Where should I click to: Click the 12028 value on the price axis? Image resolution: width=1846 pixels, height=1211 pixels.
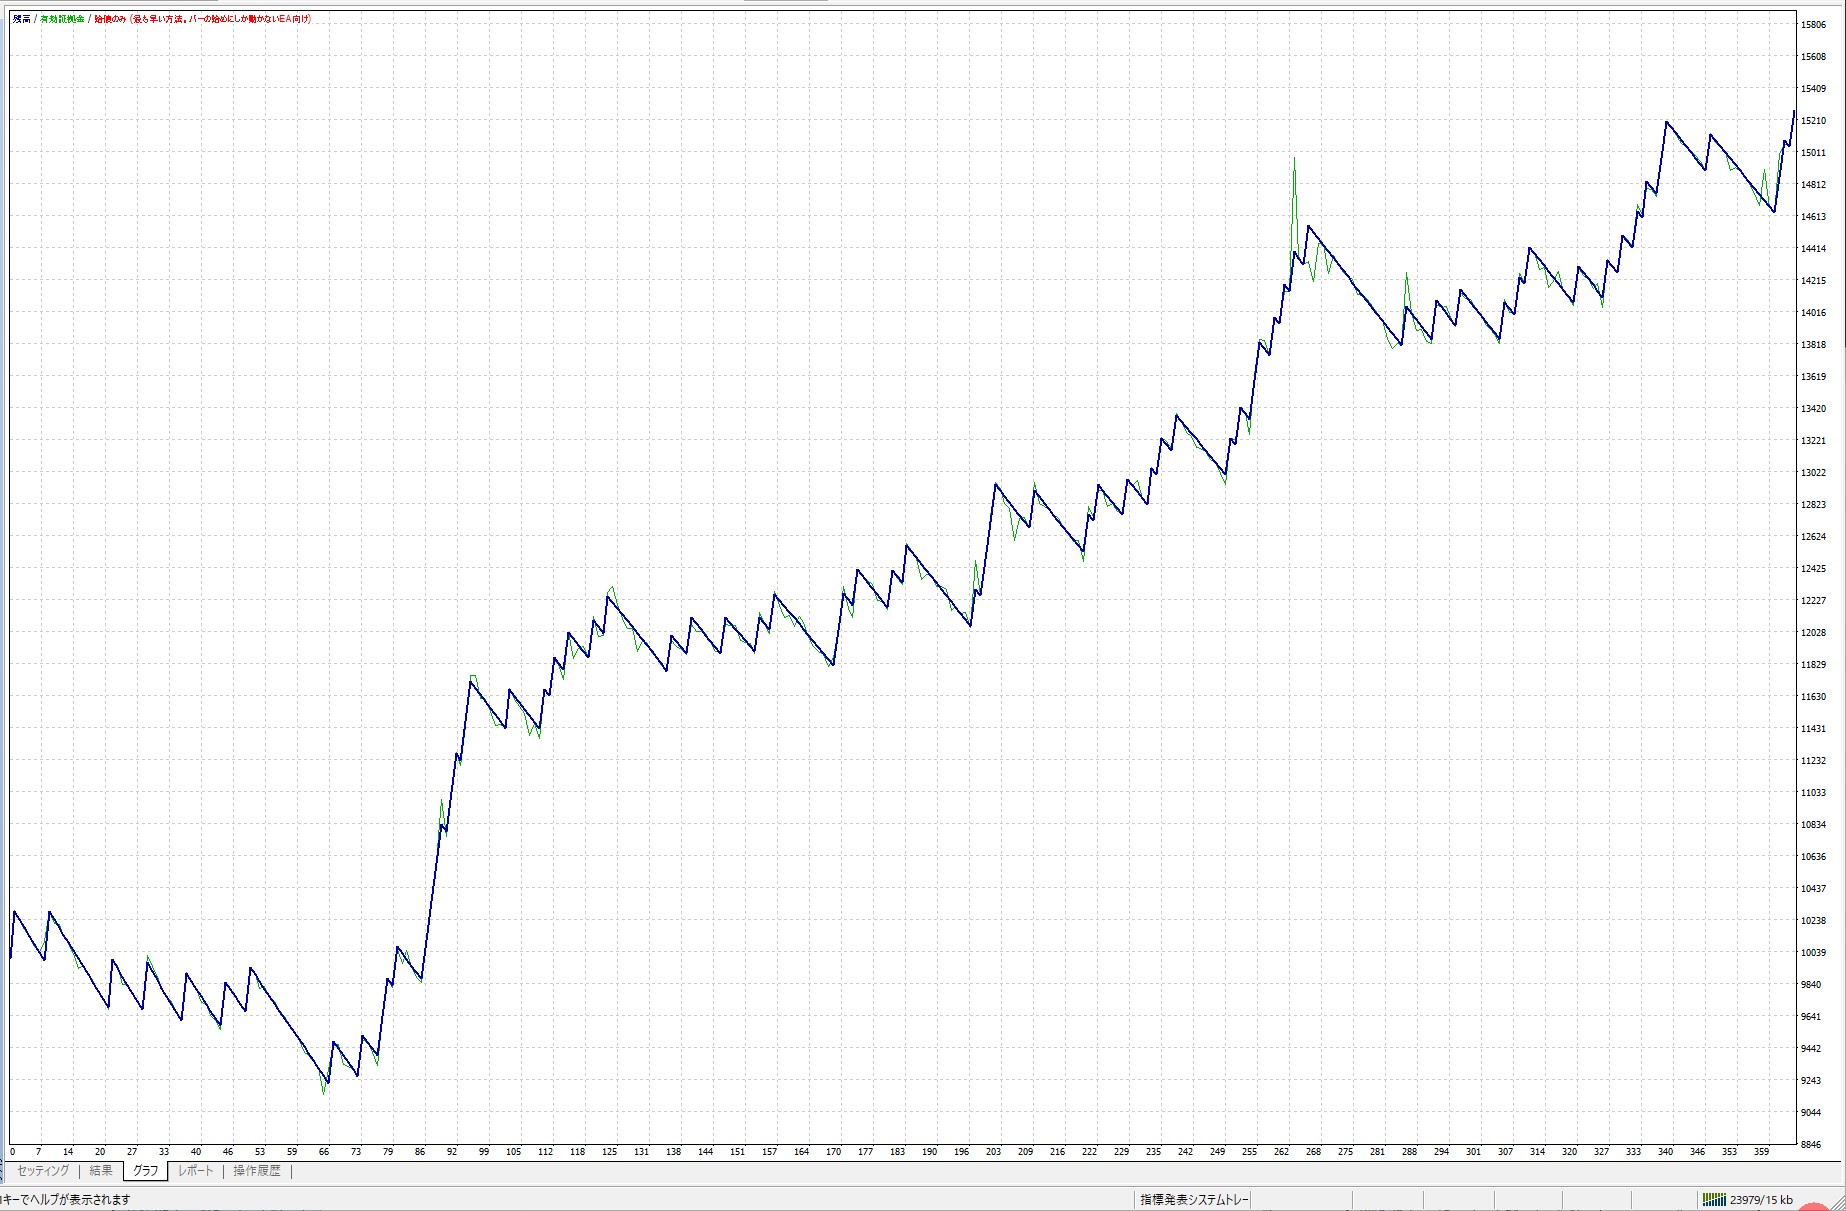(1813, 633)
